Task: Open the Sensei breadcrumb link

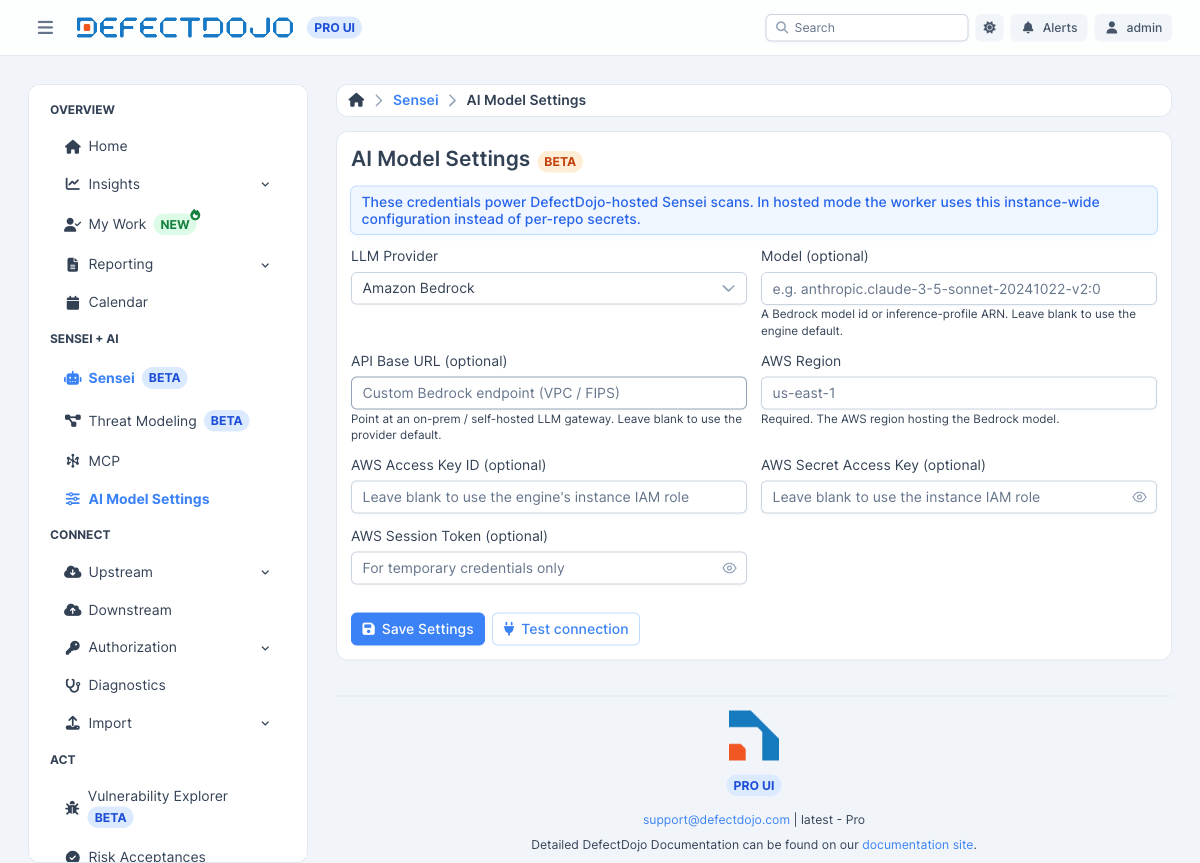Action: click(x=416, y=100)
